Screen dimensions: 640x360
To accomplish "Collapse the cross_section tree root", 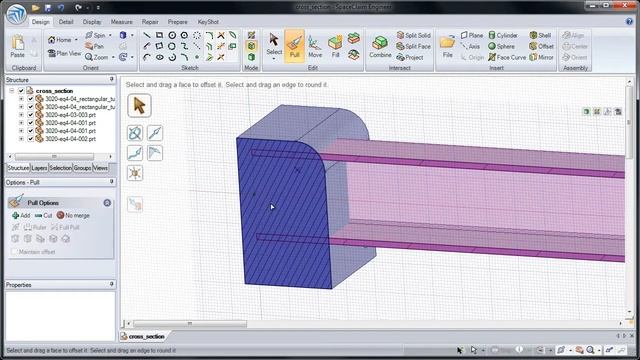I will click(12, 91).
